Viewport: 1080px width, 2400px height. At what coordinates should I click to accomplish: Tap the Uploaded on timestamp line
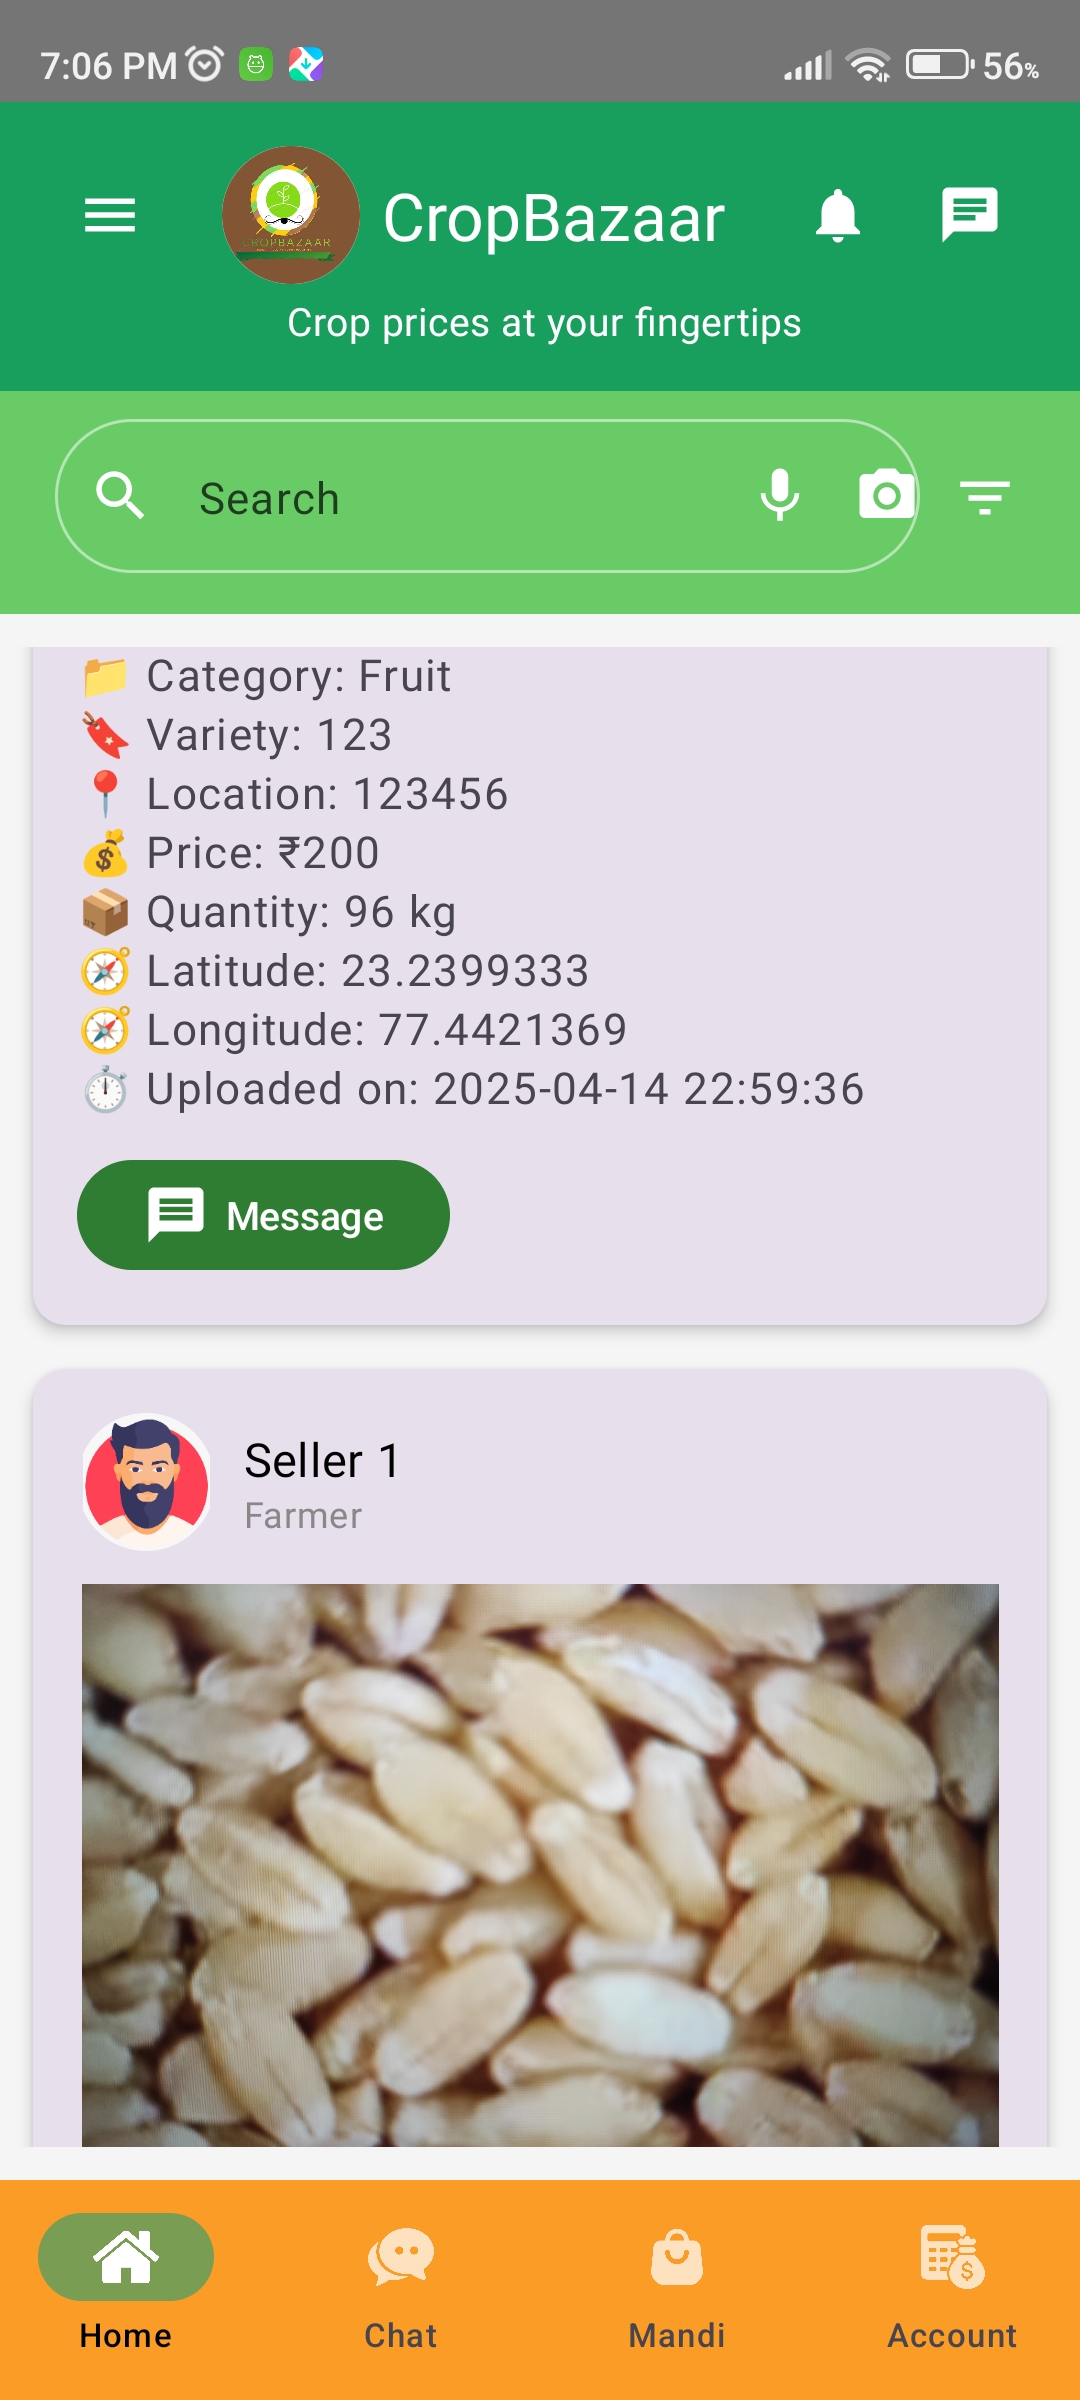[504, 1089]
